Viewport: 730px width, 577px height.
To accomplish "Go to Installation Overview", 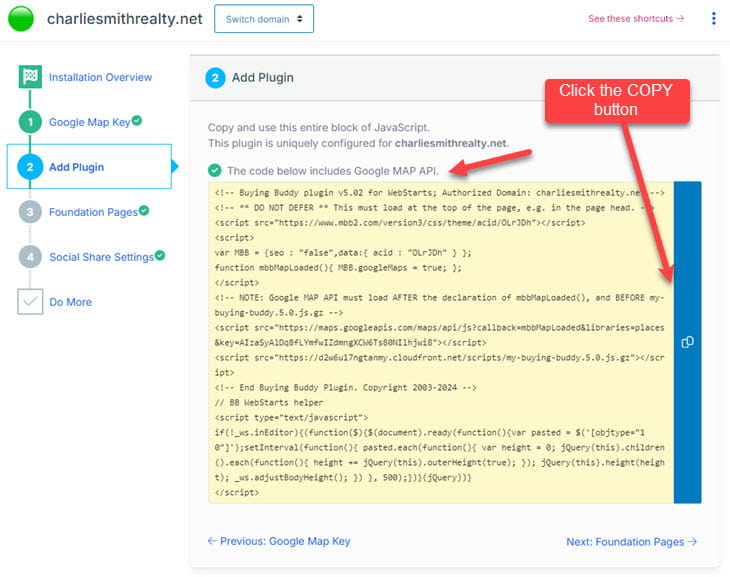I will click(x=101, y=77).
